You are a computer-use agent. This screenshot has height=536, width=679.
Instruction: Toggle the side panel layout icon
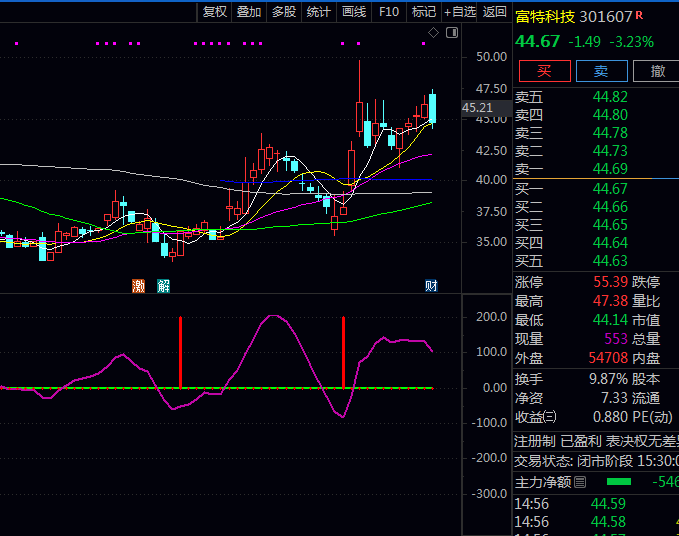451,33
